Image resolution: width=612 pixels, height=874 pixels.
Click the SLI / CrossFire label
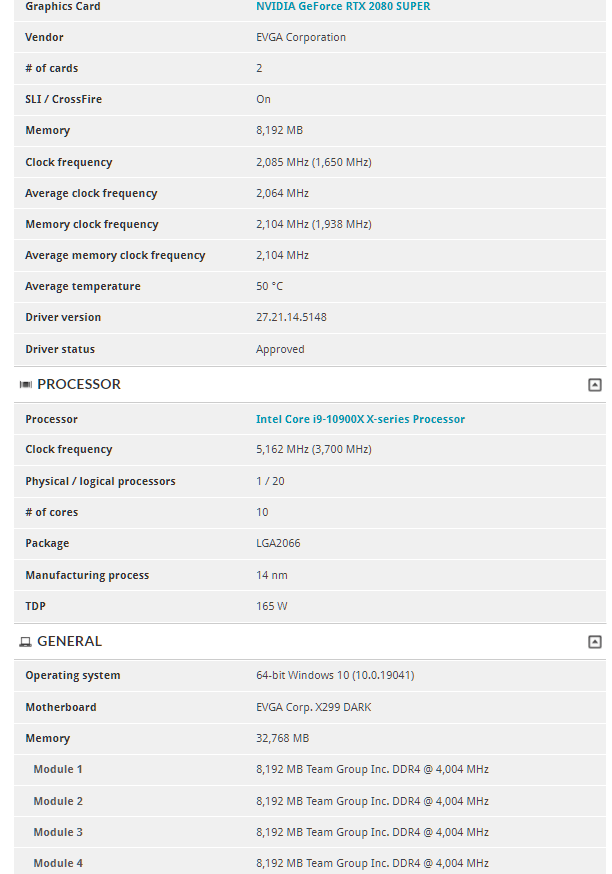coord(63,99)
